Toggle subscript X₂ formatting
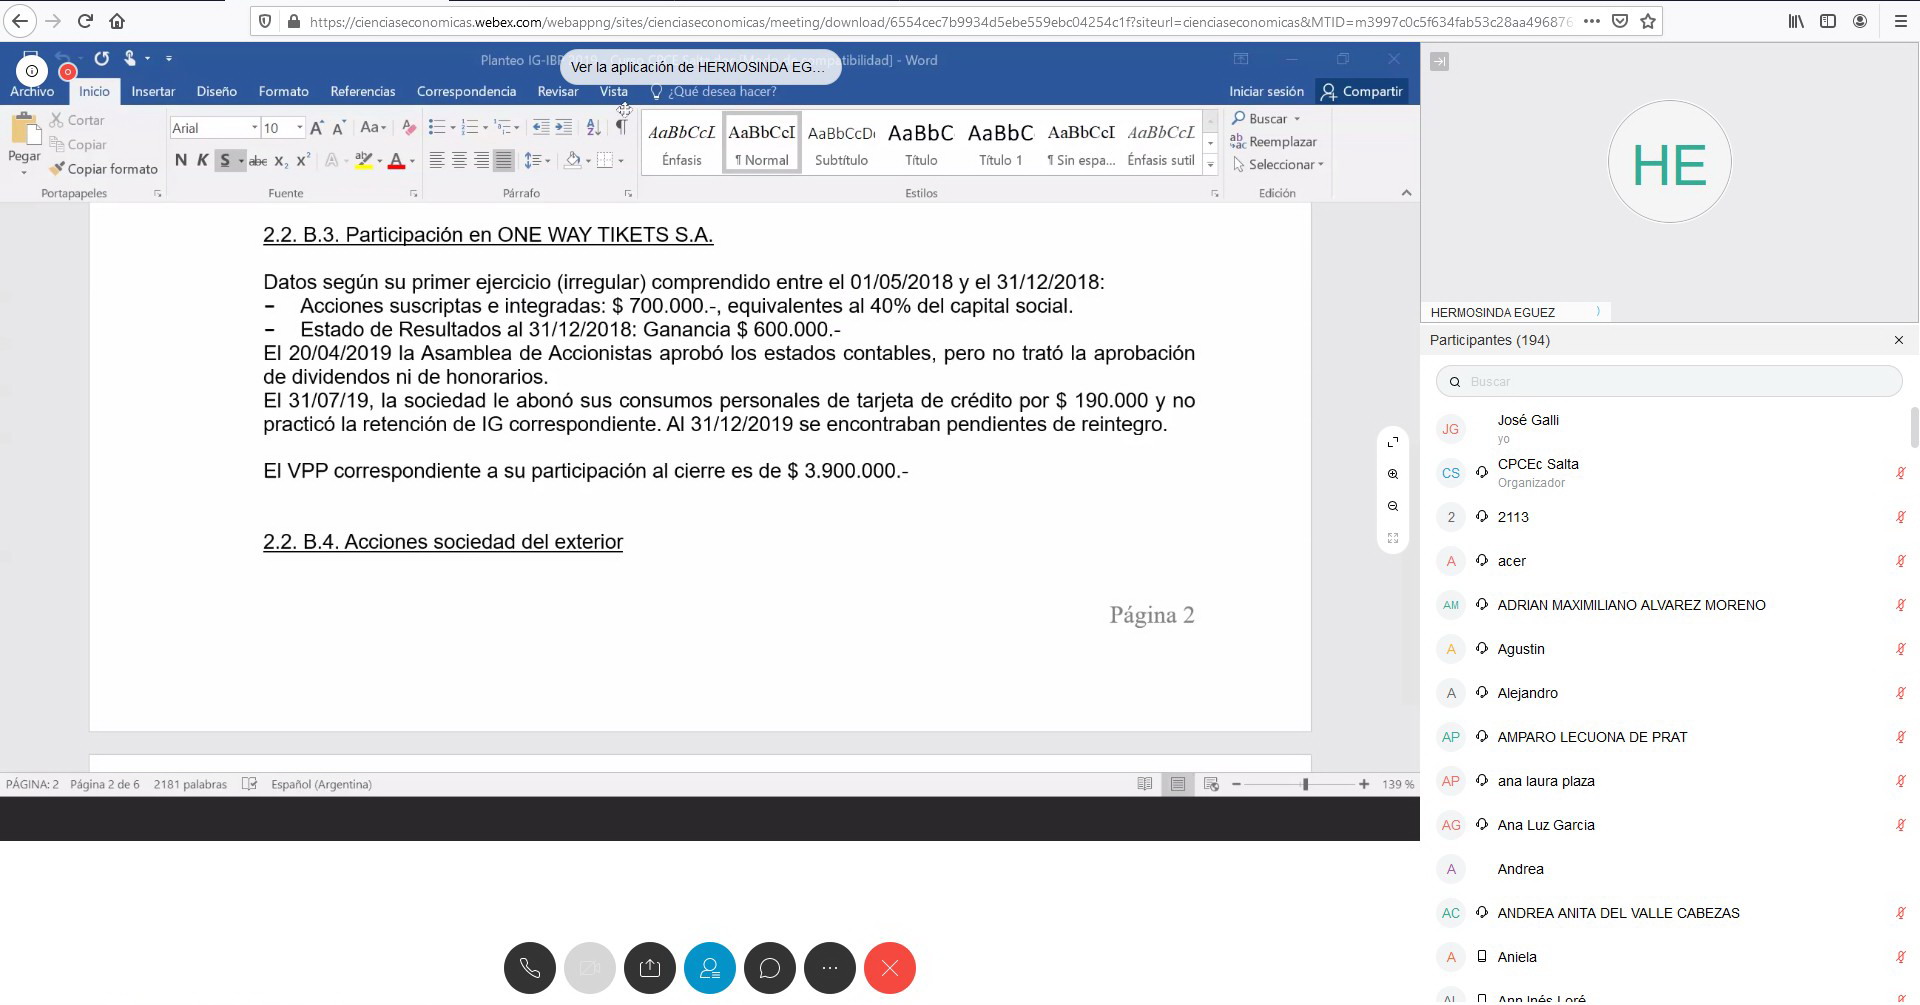The height and width of the screenshot is (1005, 1920). point(281,161)
